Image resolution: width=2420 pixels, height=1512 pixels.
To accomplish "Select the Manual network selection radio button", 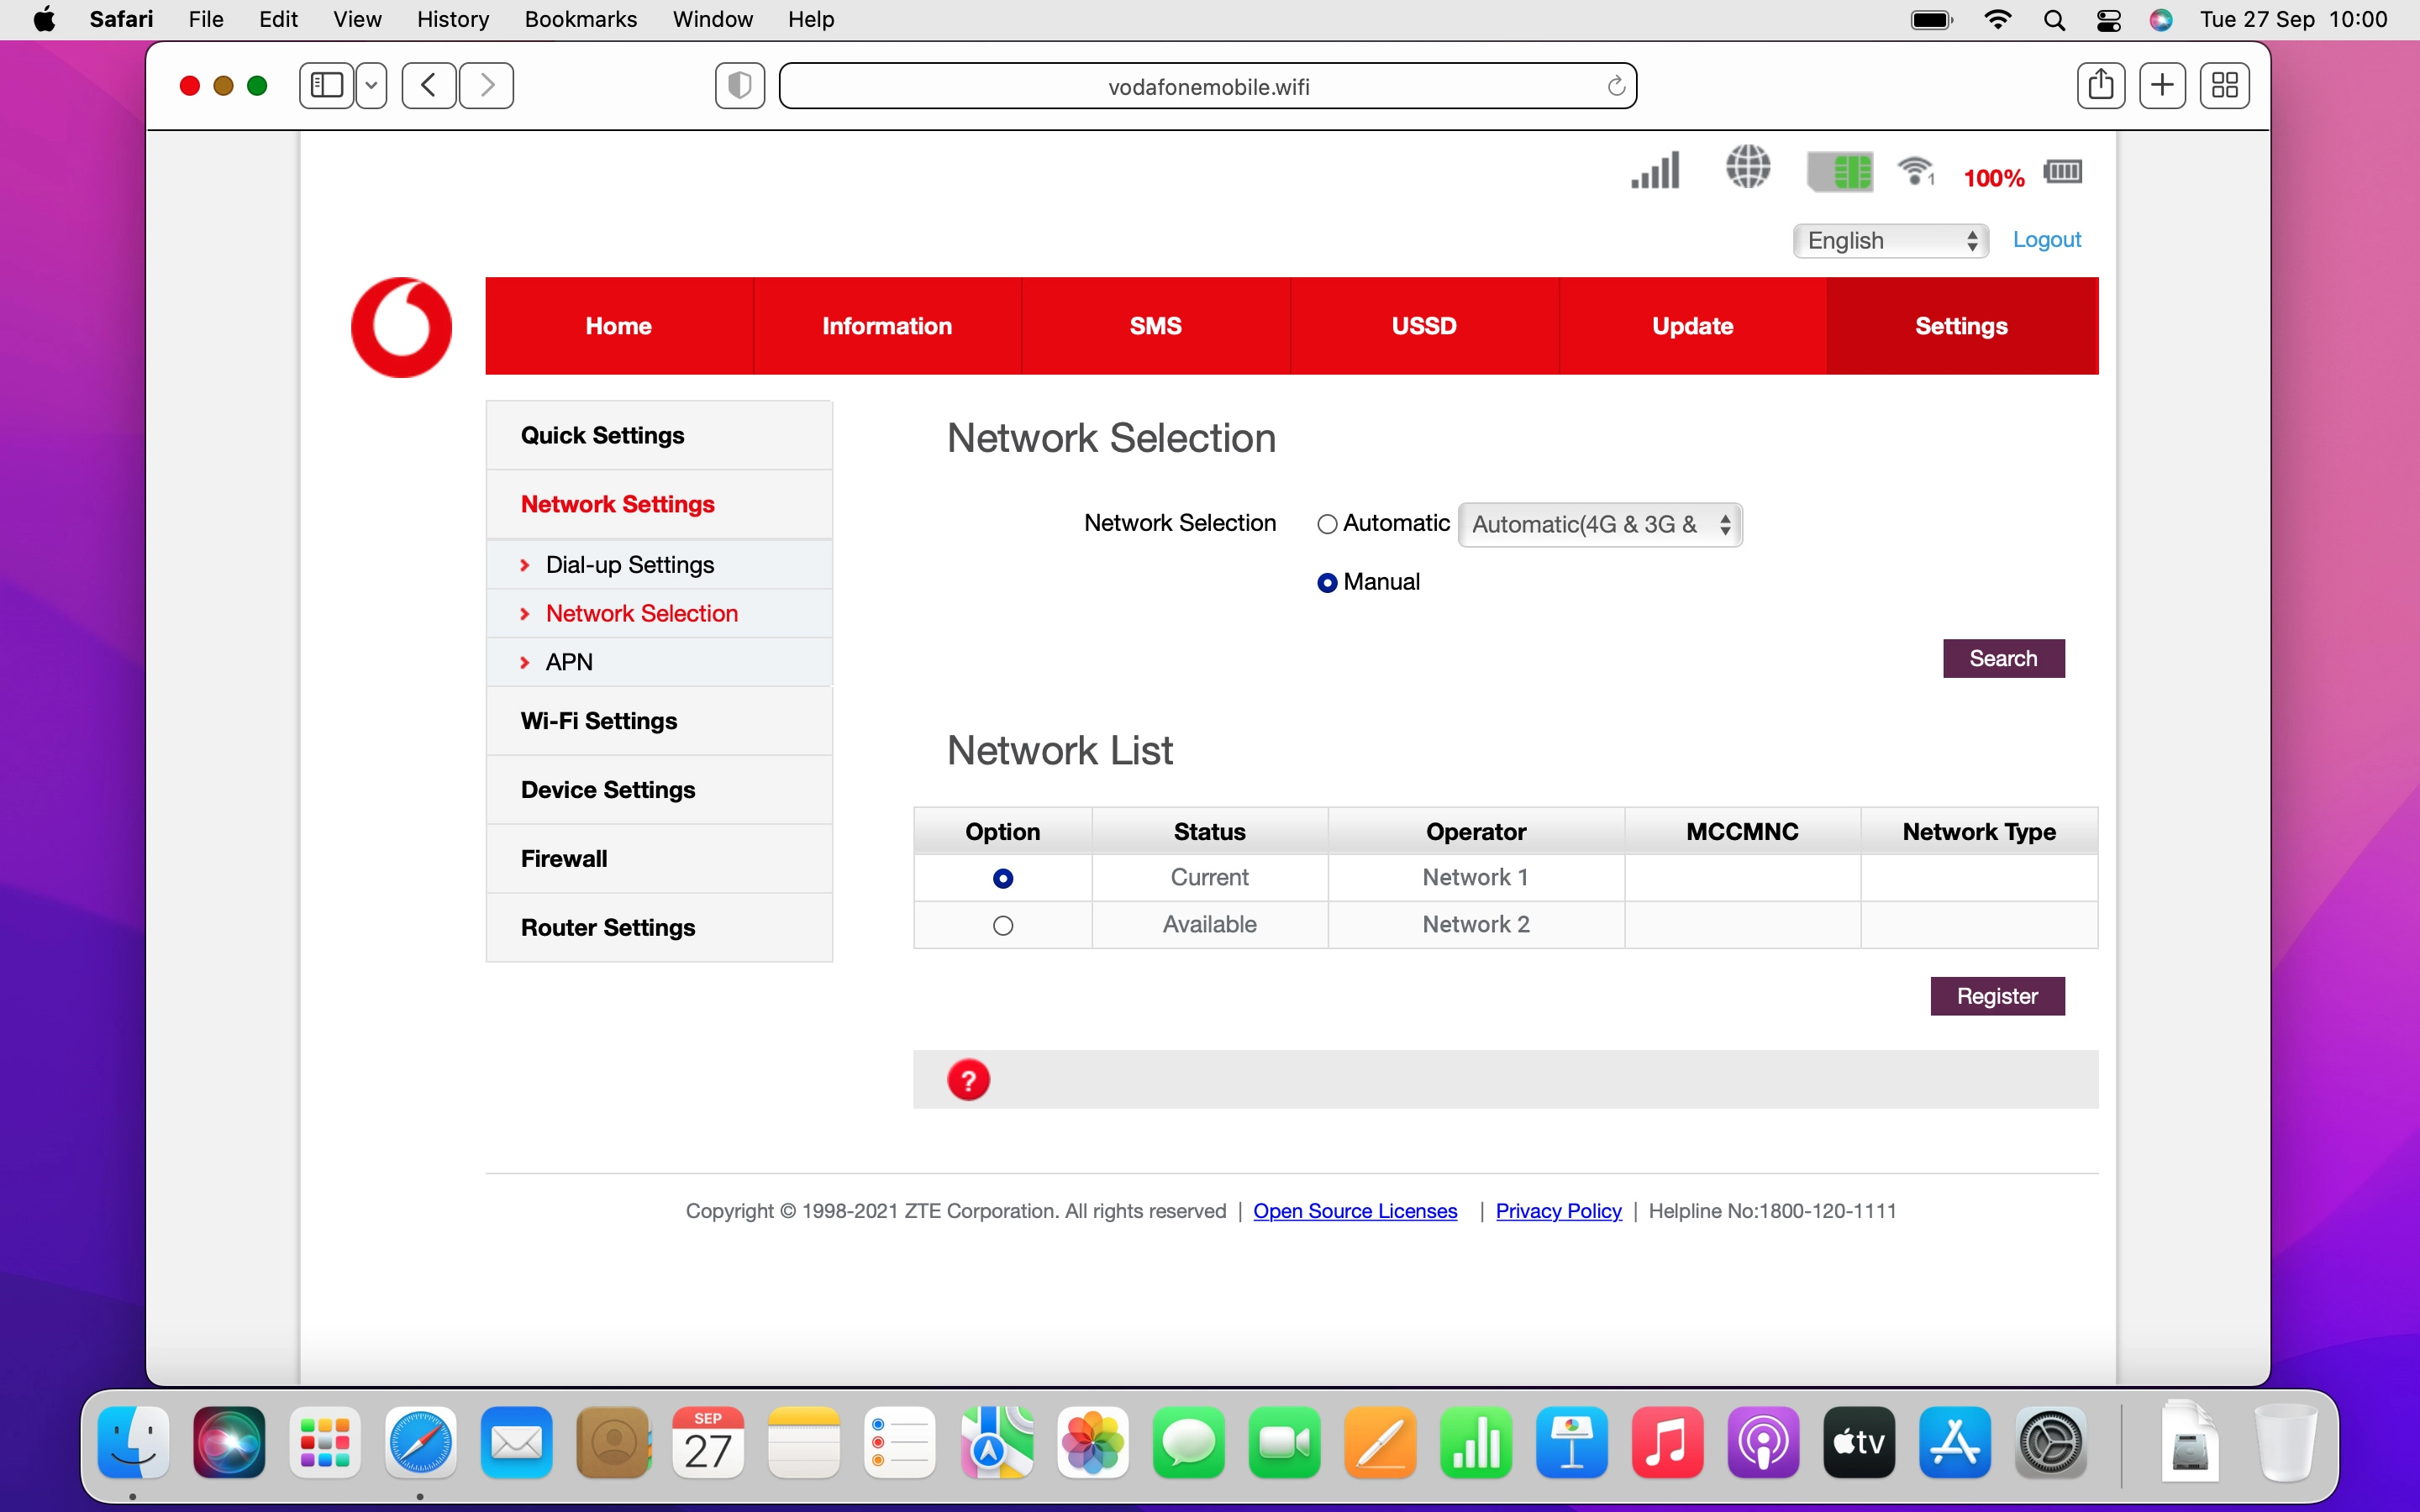I will coord(1327,581).
